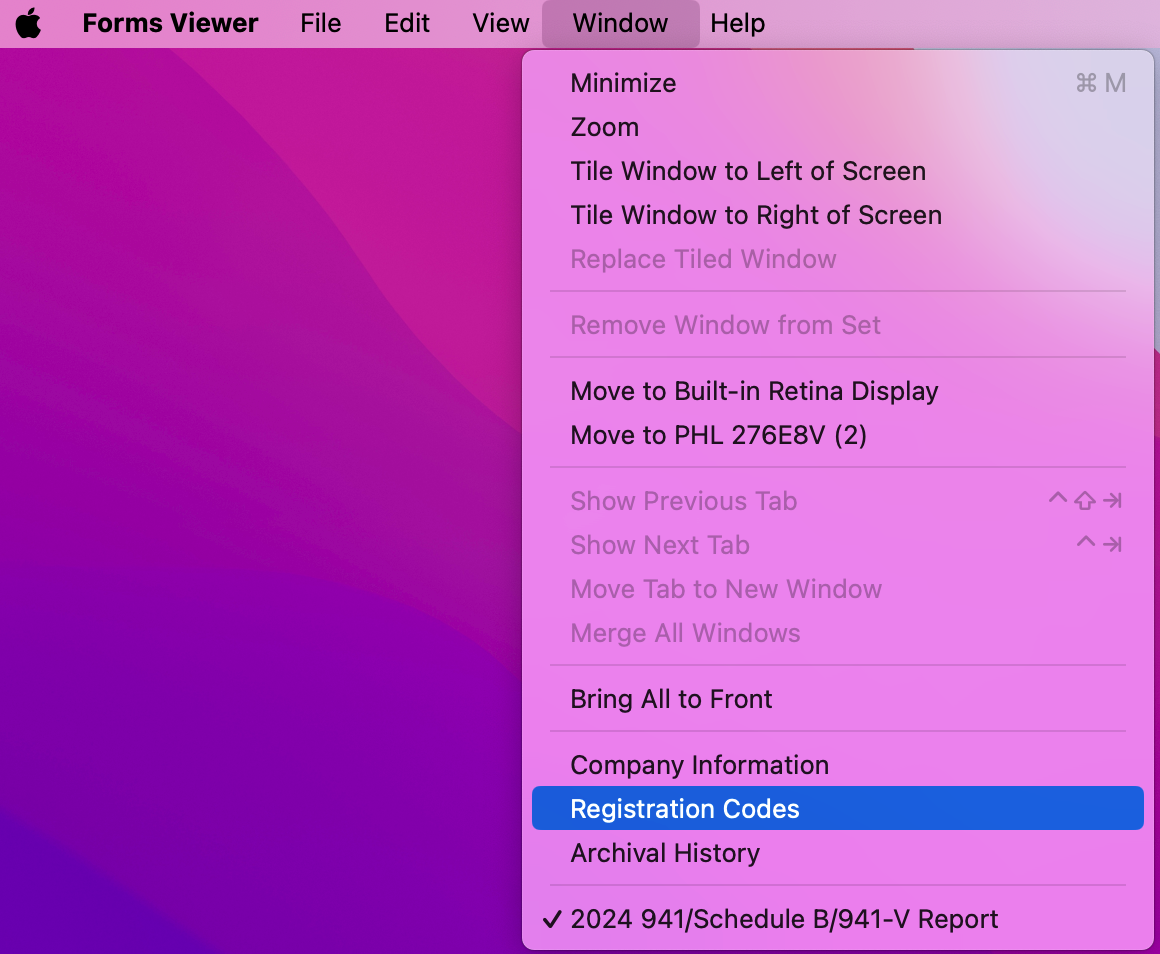This screenshot has width=1160, height=954.
Task: Select checked 2024 941/Schedule B/941-V Report window
Action: click(783, 919)
